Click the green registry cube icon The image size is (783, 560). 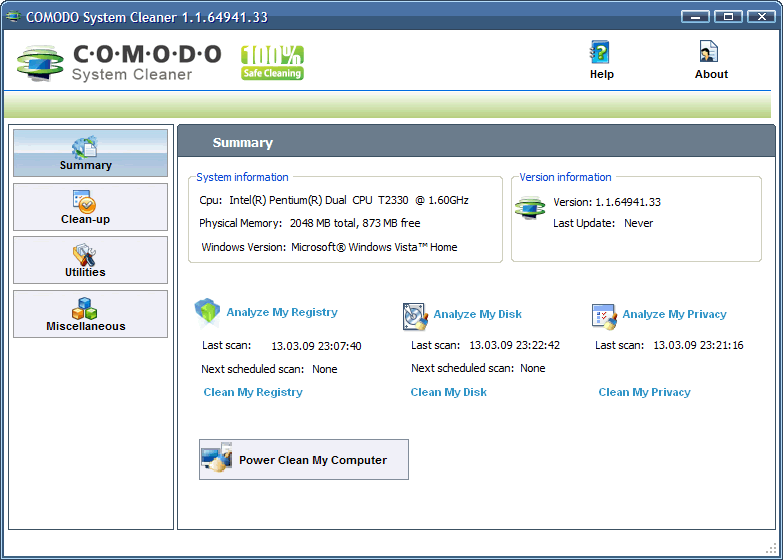coord(207,312)
